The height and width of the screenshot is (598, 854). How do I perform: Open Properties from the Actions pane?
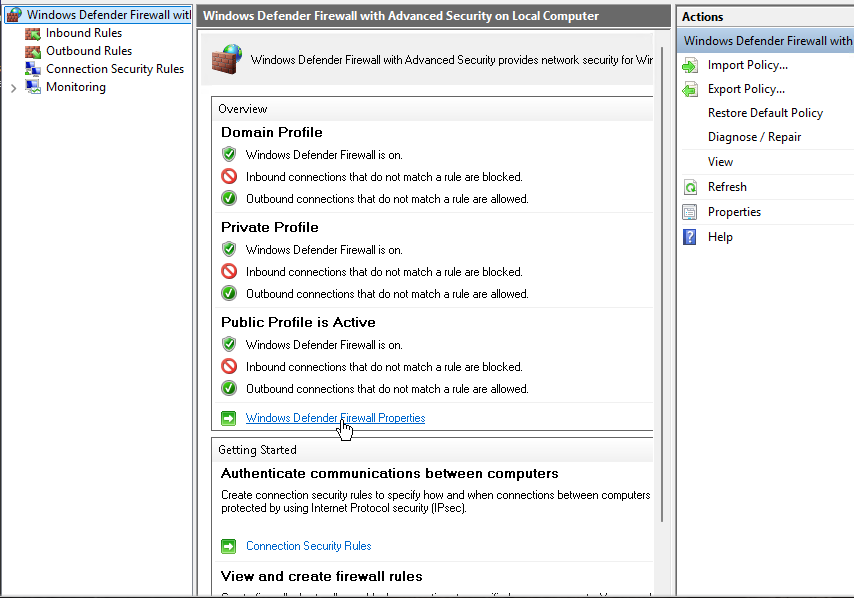[734, 212]
